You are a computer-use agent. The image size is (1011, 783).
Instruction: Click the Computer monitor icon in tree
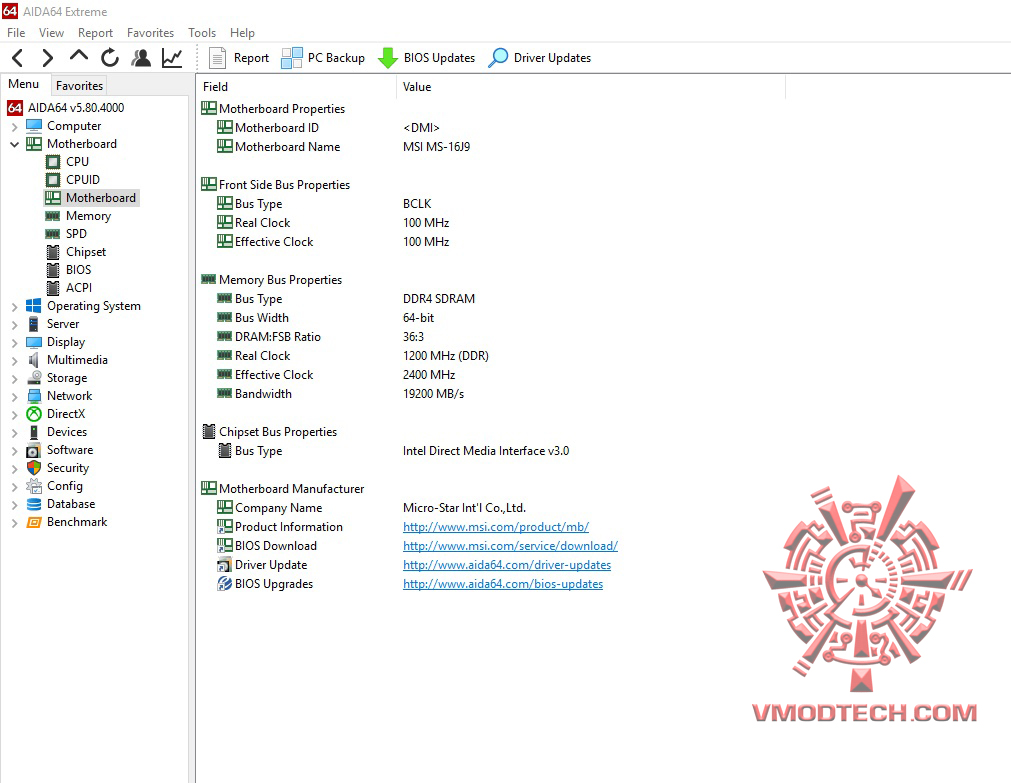[x=34, y=126]
